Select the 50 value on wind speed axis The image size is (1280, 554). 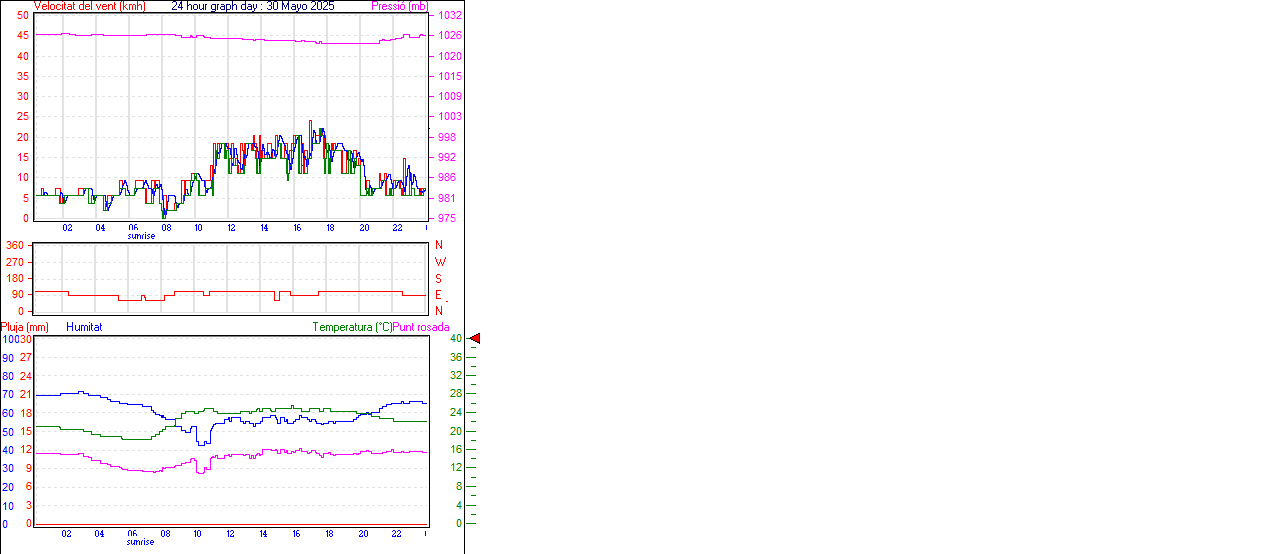coord(22,16)
